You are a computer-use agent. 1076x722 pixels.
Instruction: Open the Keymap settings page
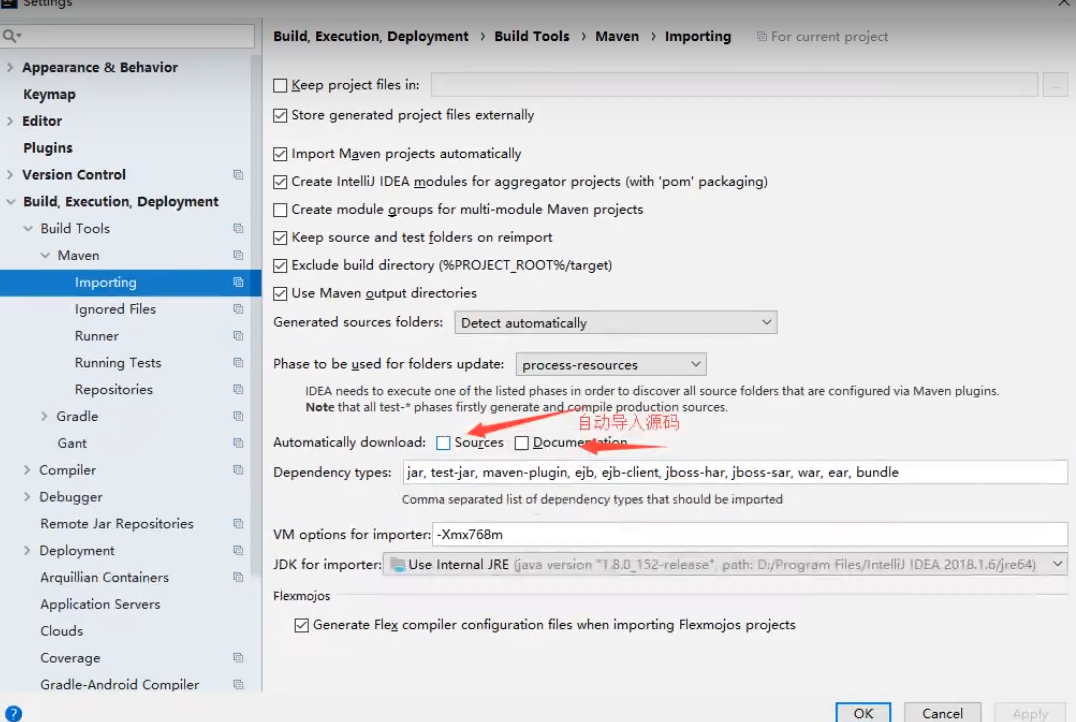tap(49, 94)
